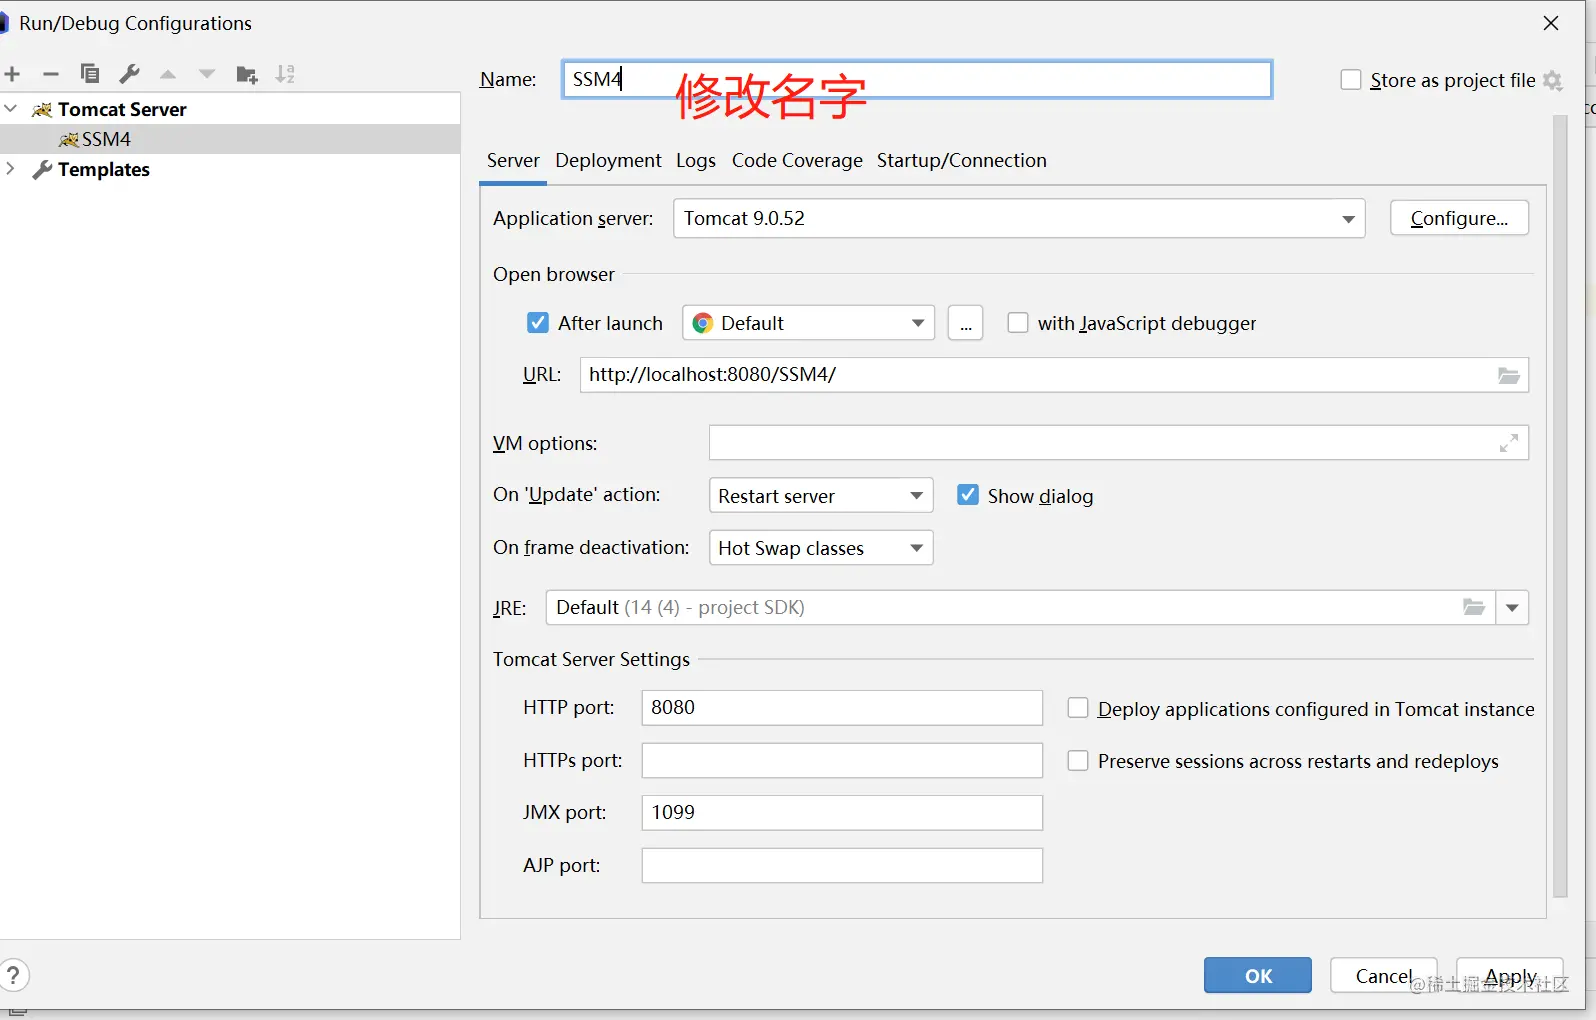The height and width of the screenshot is (1020, 1596).
Task: Click the Tomcat Server cat icon in tree
Action: pos(42,110)
